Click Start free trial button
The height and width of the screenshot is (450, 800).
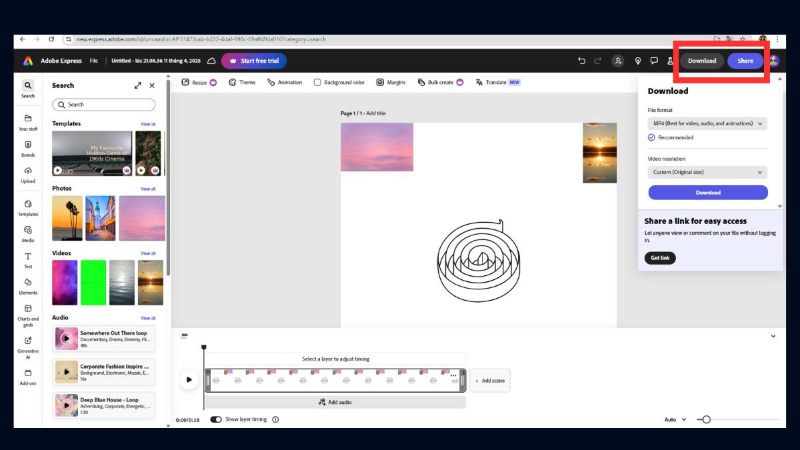(x=254, y=61)
